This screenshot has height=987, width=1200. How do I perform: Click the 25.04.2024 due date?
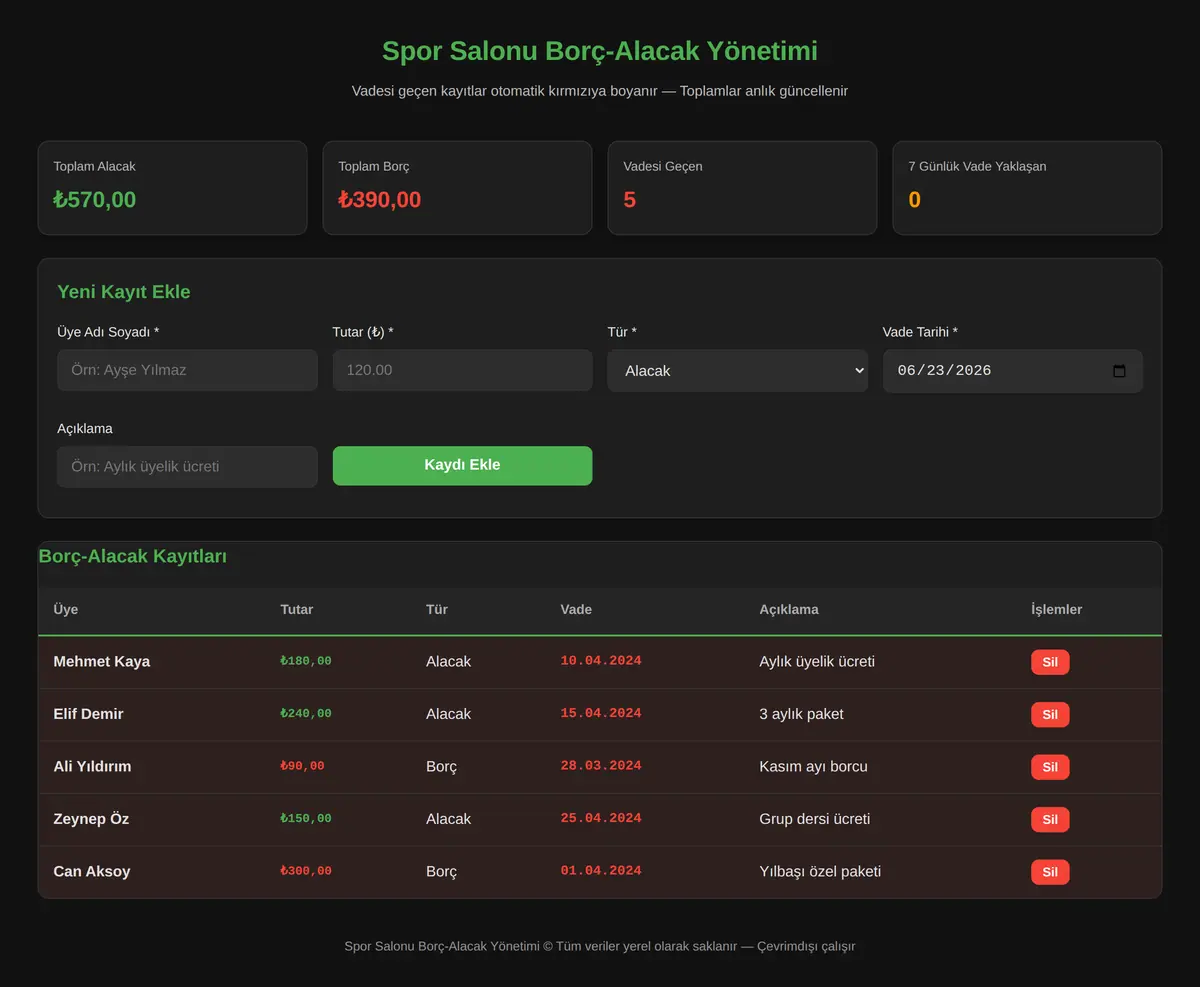pos(601,819)
